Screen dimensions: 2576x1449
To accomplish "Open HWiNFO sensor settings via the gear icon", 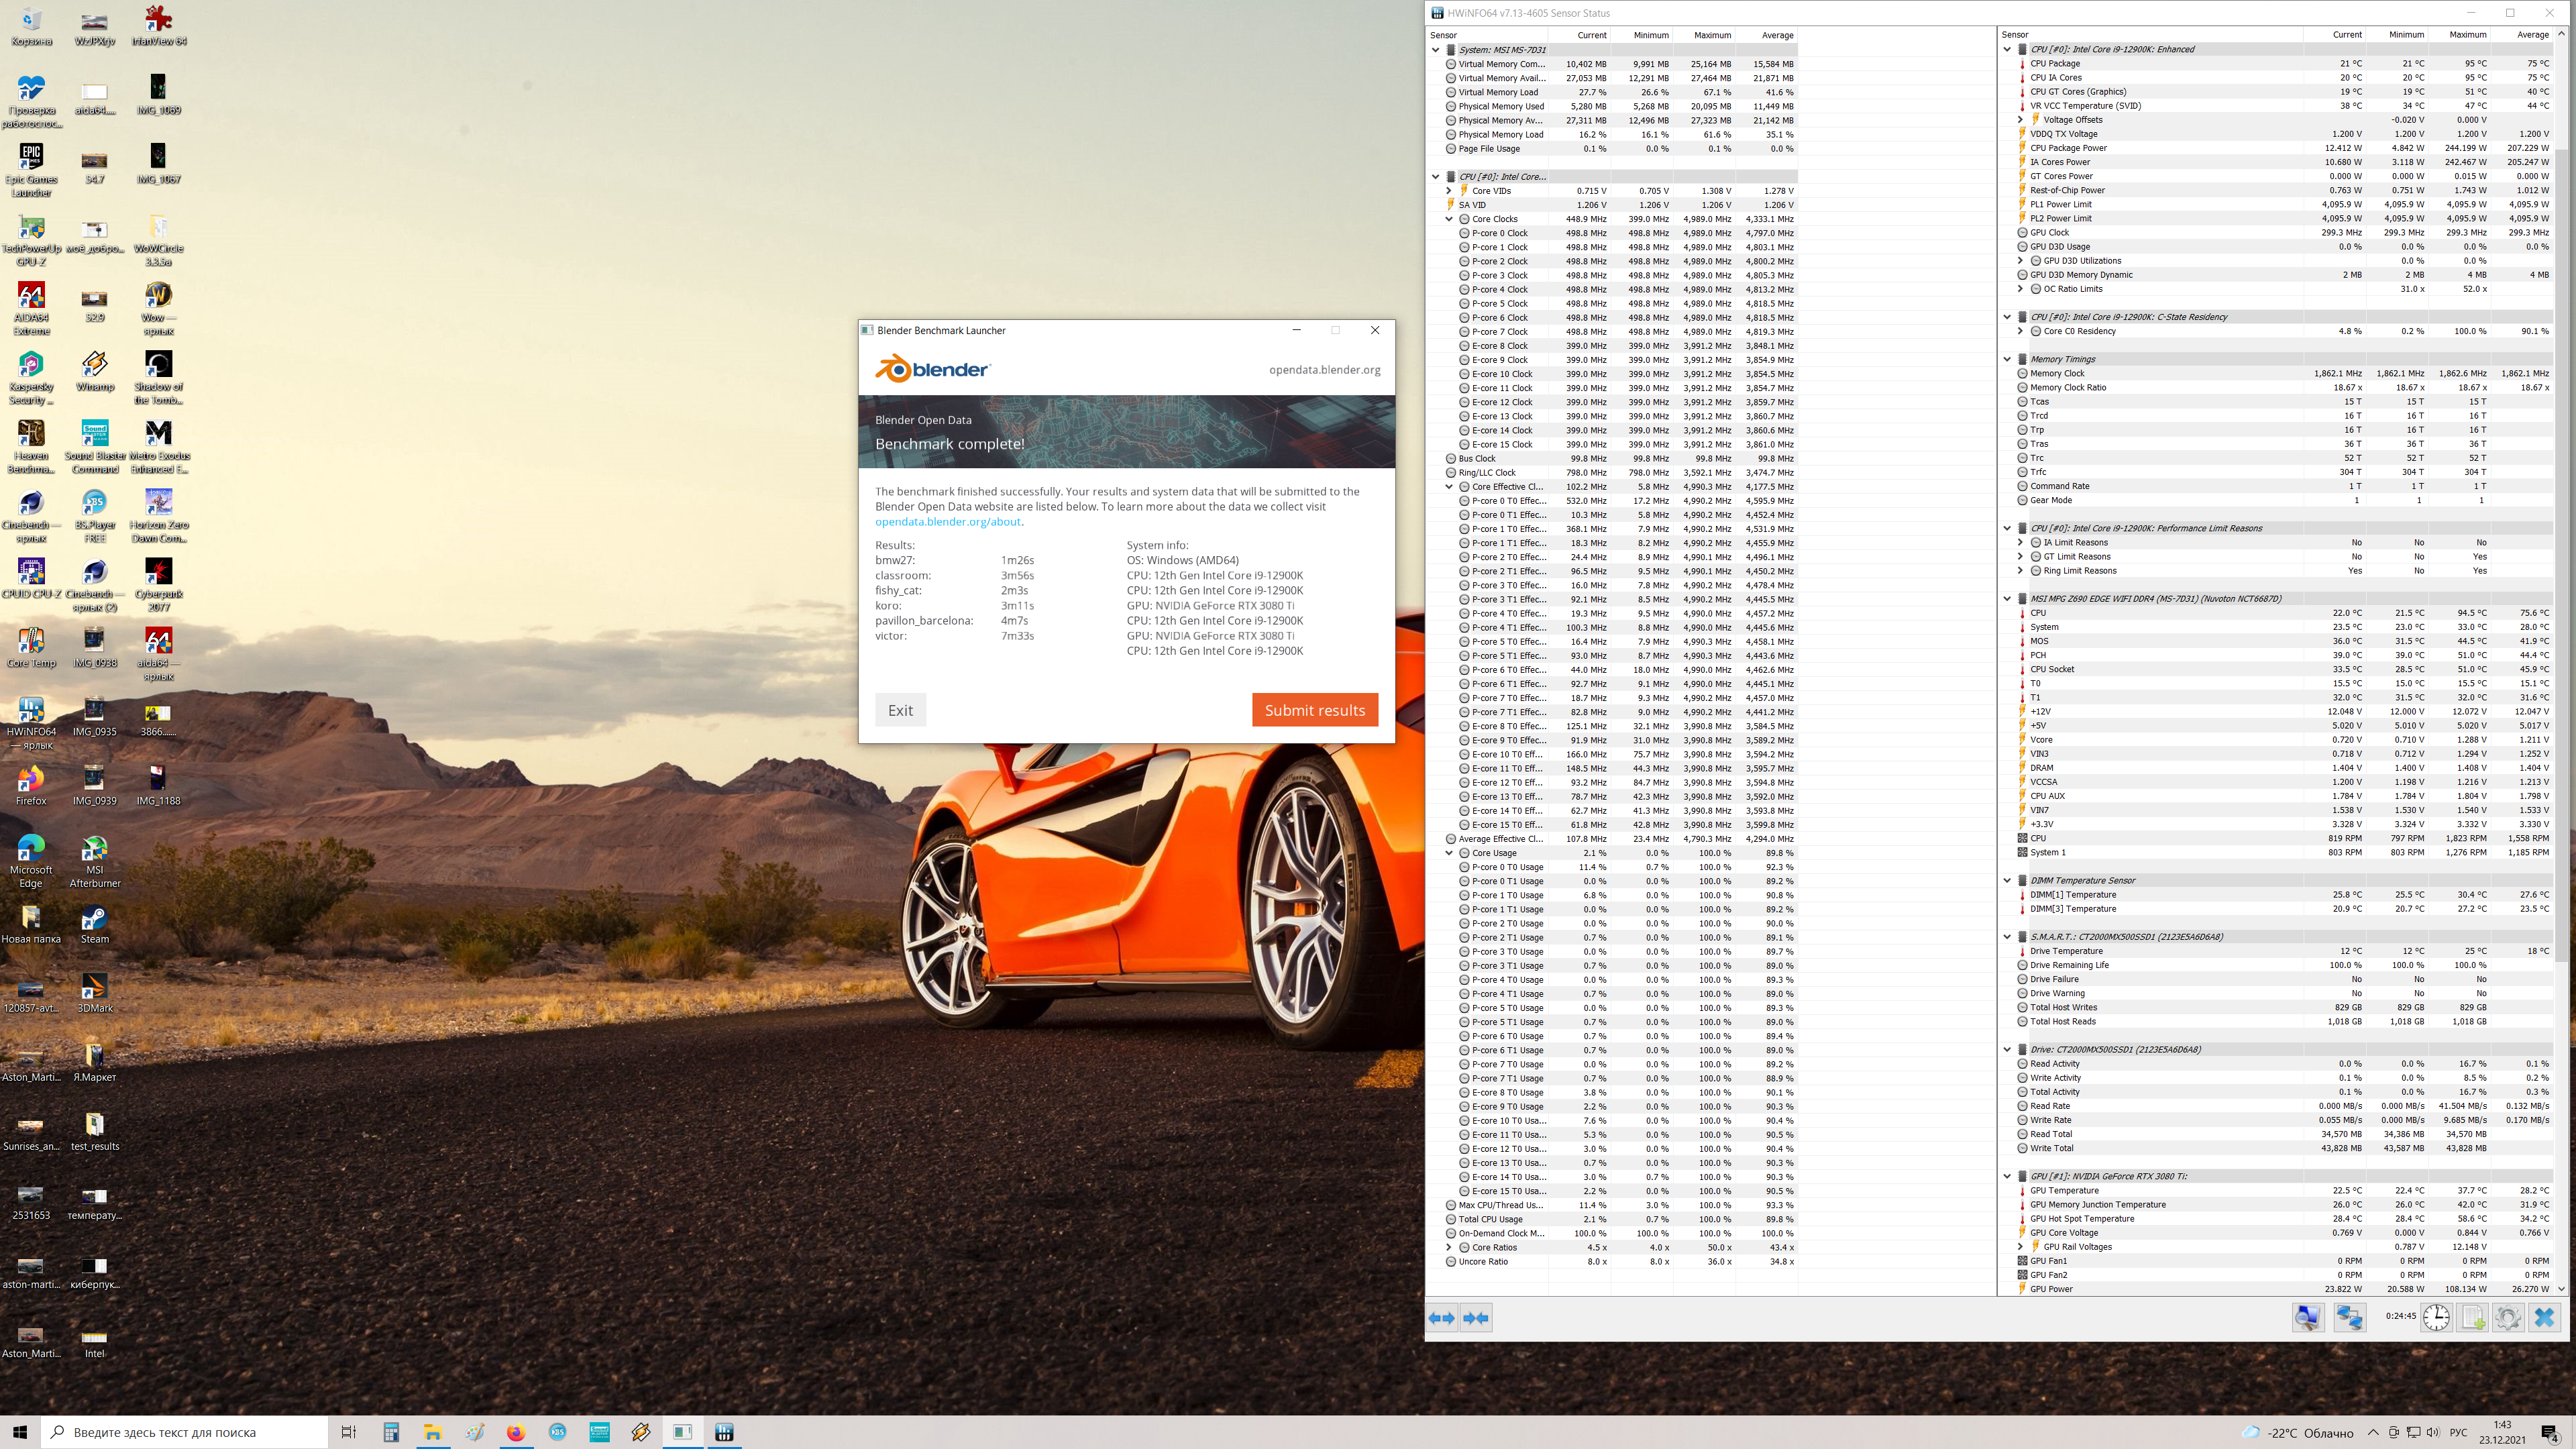I will [x=2508, y=1318].
